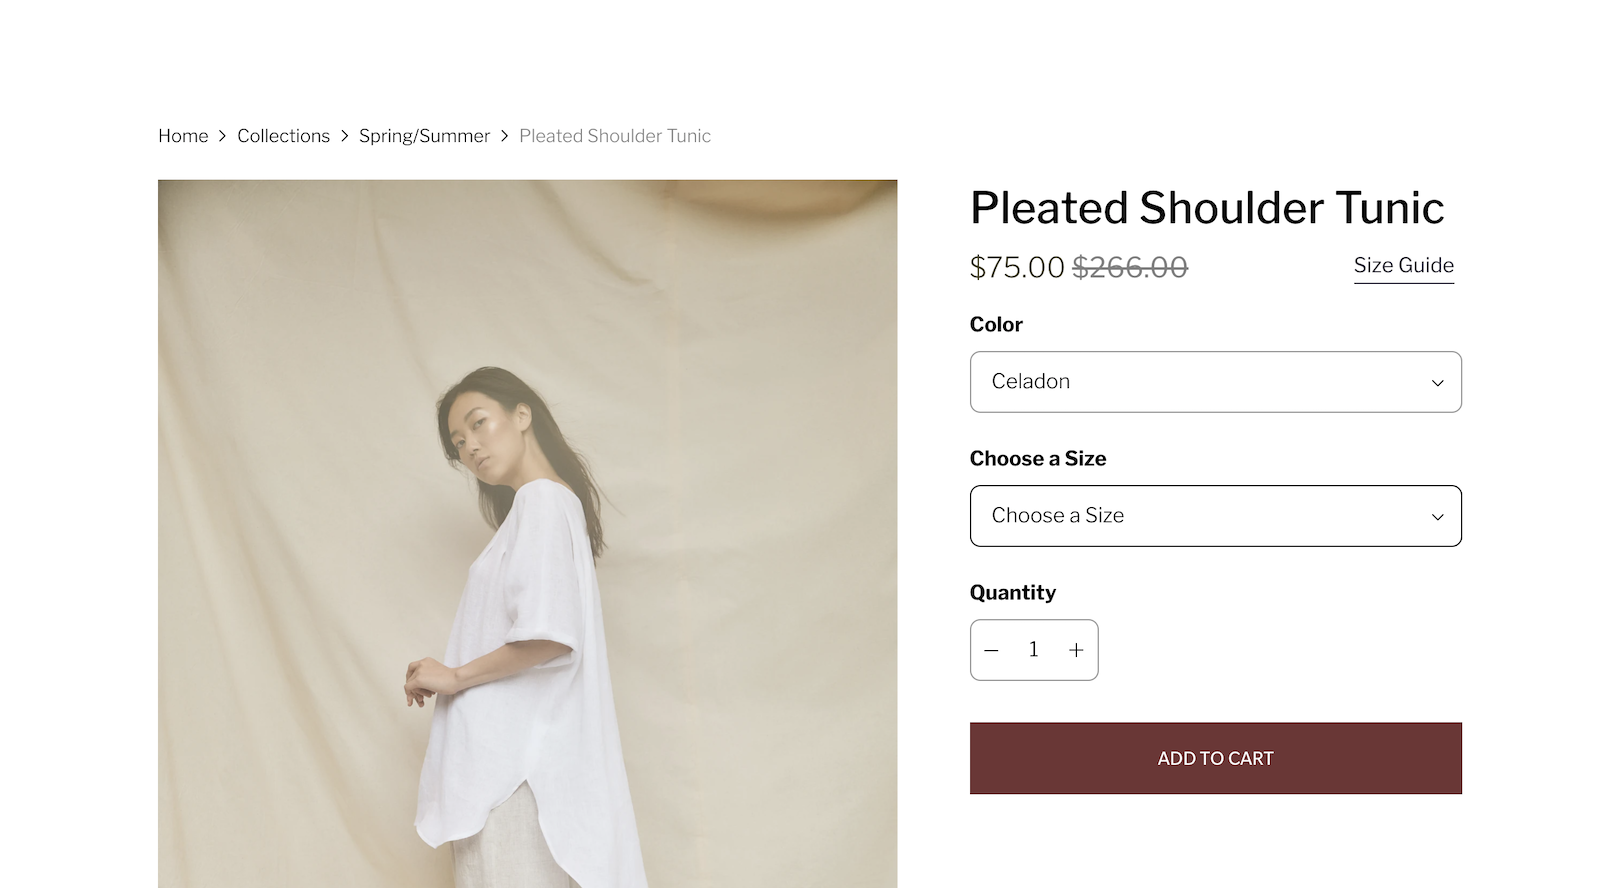Click the crossed-out original price $266.00
This screenshot has height=888, width=1616.
tap(1131, 268)
